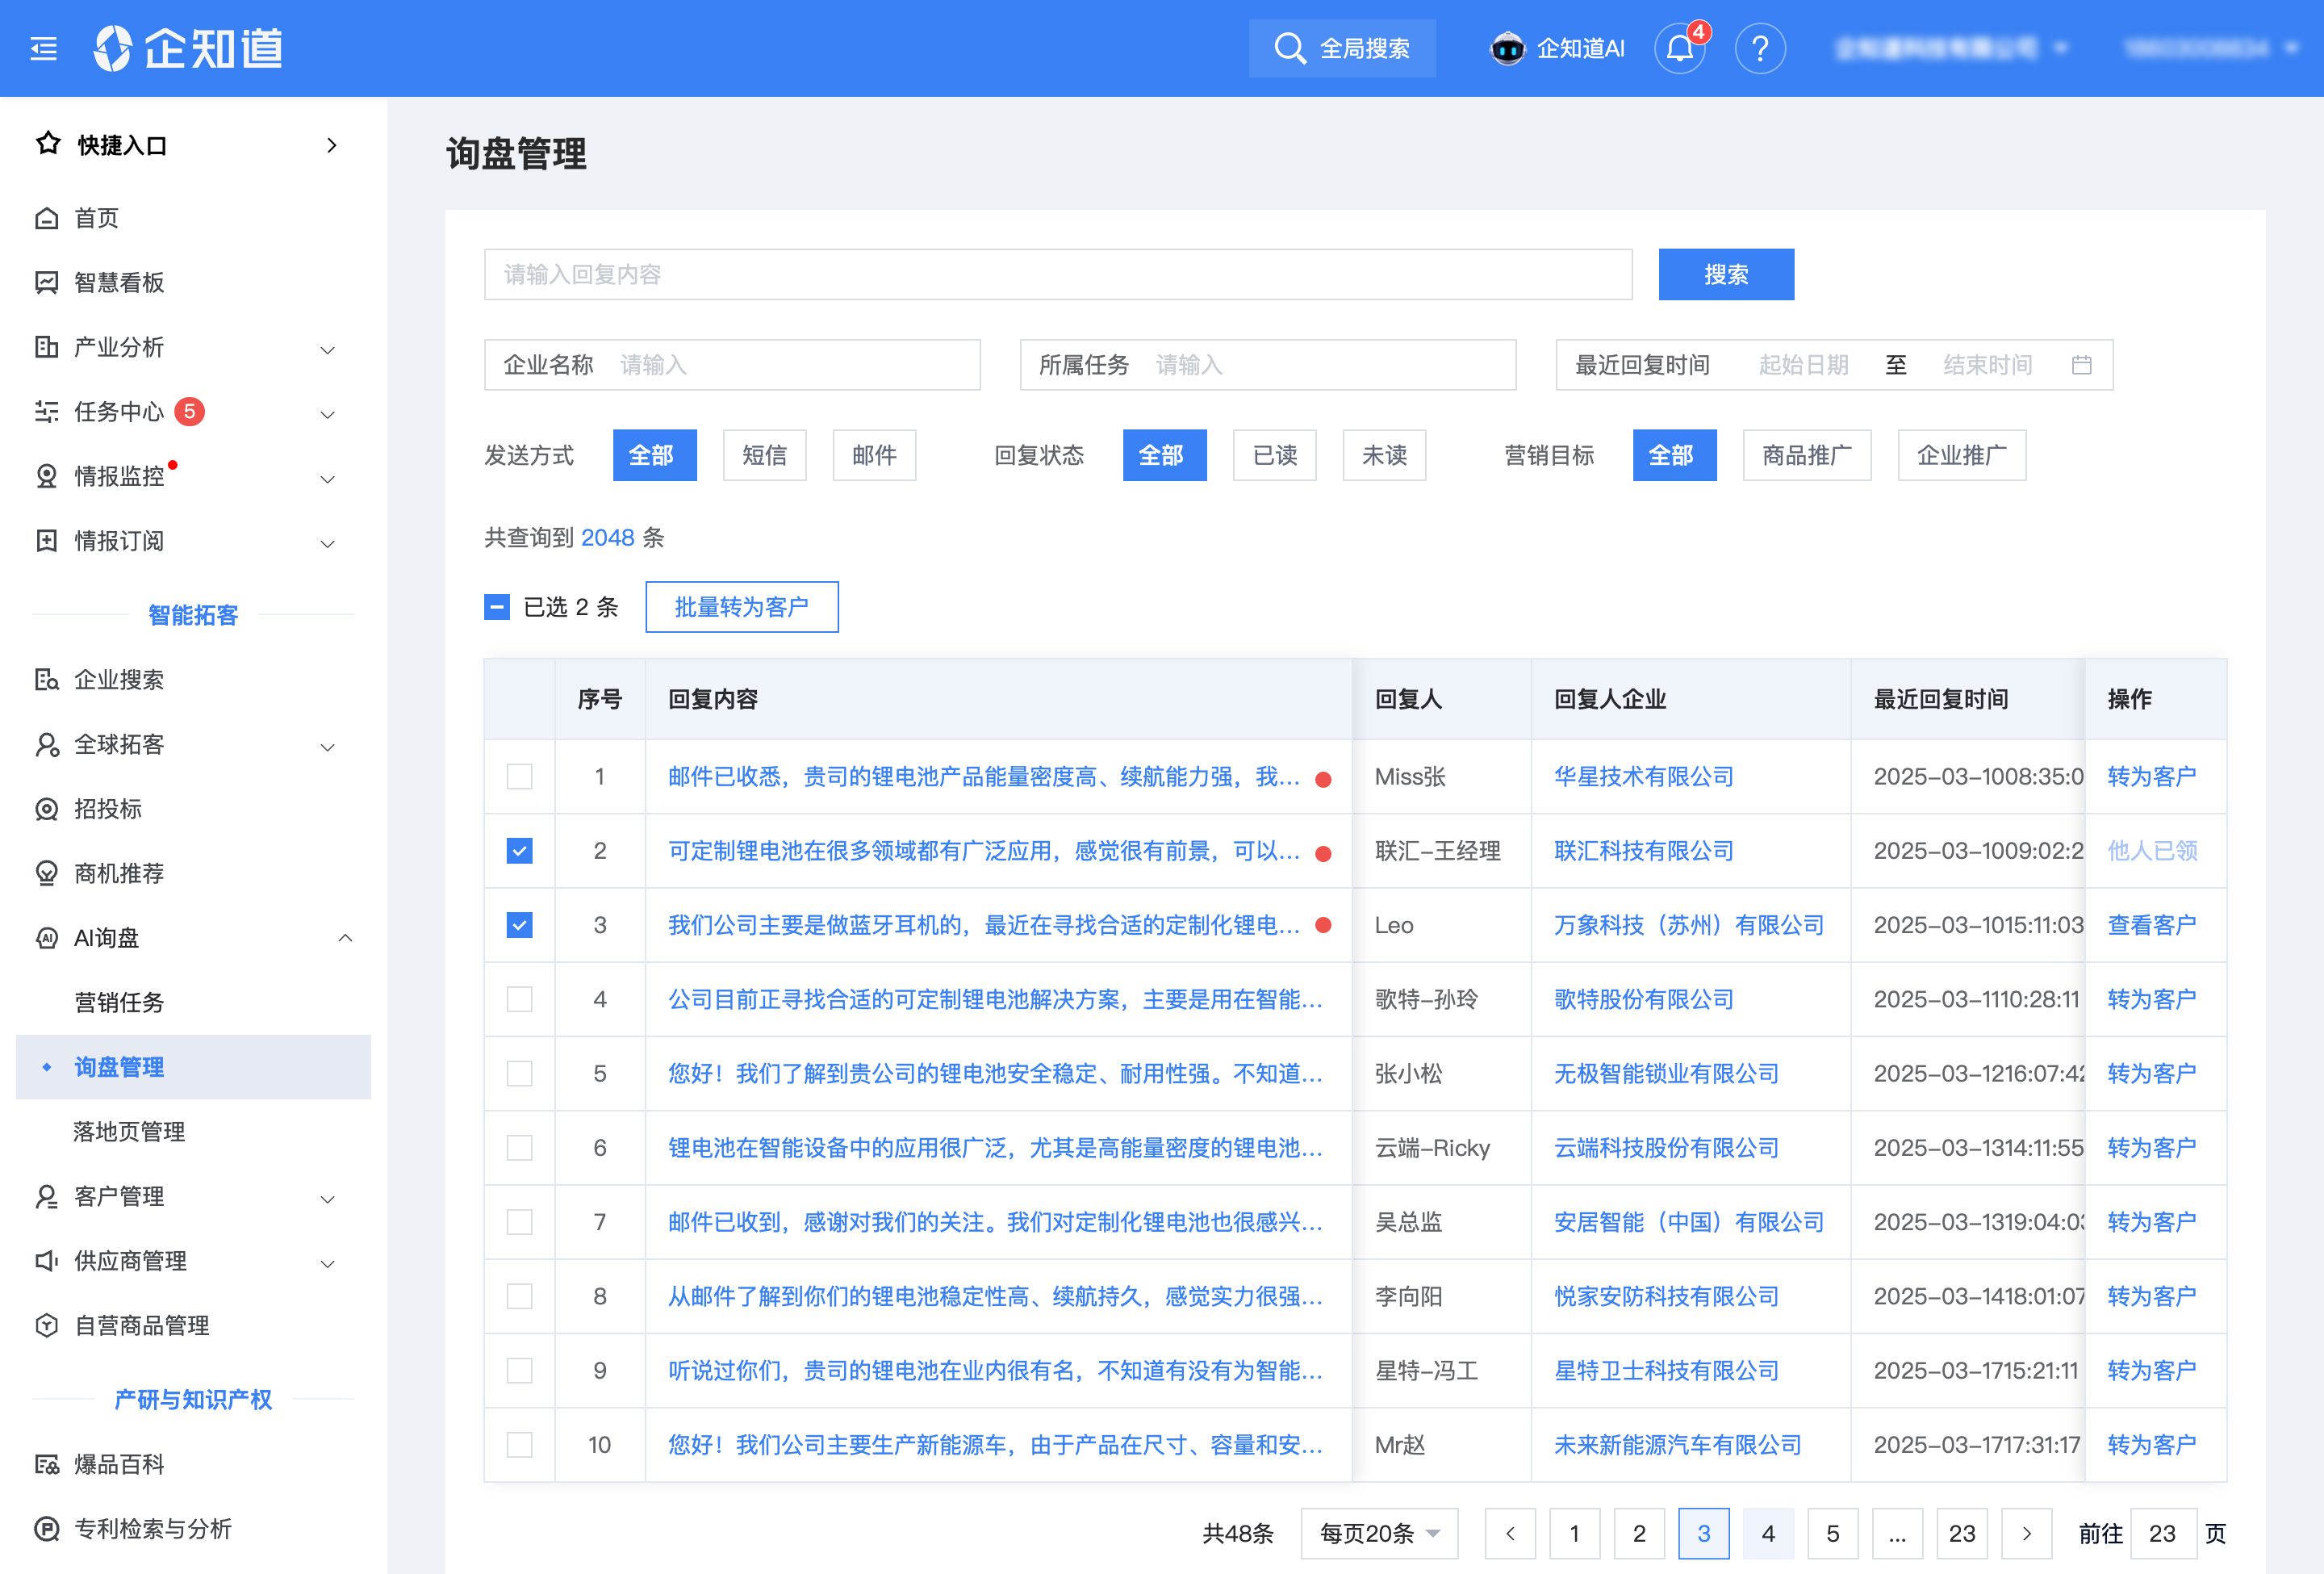Open the help question mark icon
The width and height of the screenshot is (2324, 1574).
click(x=1760, y=48)
